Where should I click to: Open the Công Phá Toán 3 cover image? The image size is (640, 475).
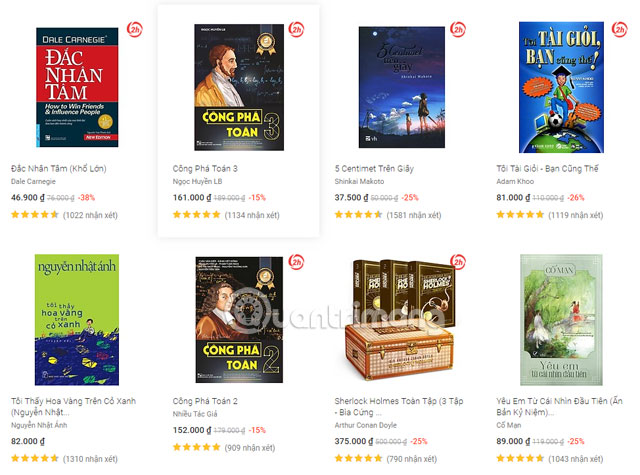[239, 87]
